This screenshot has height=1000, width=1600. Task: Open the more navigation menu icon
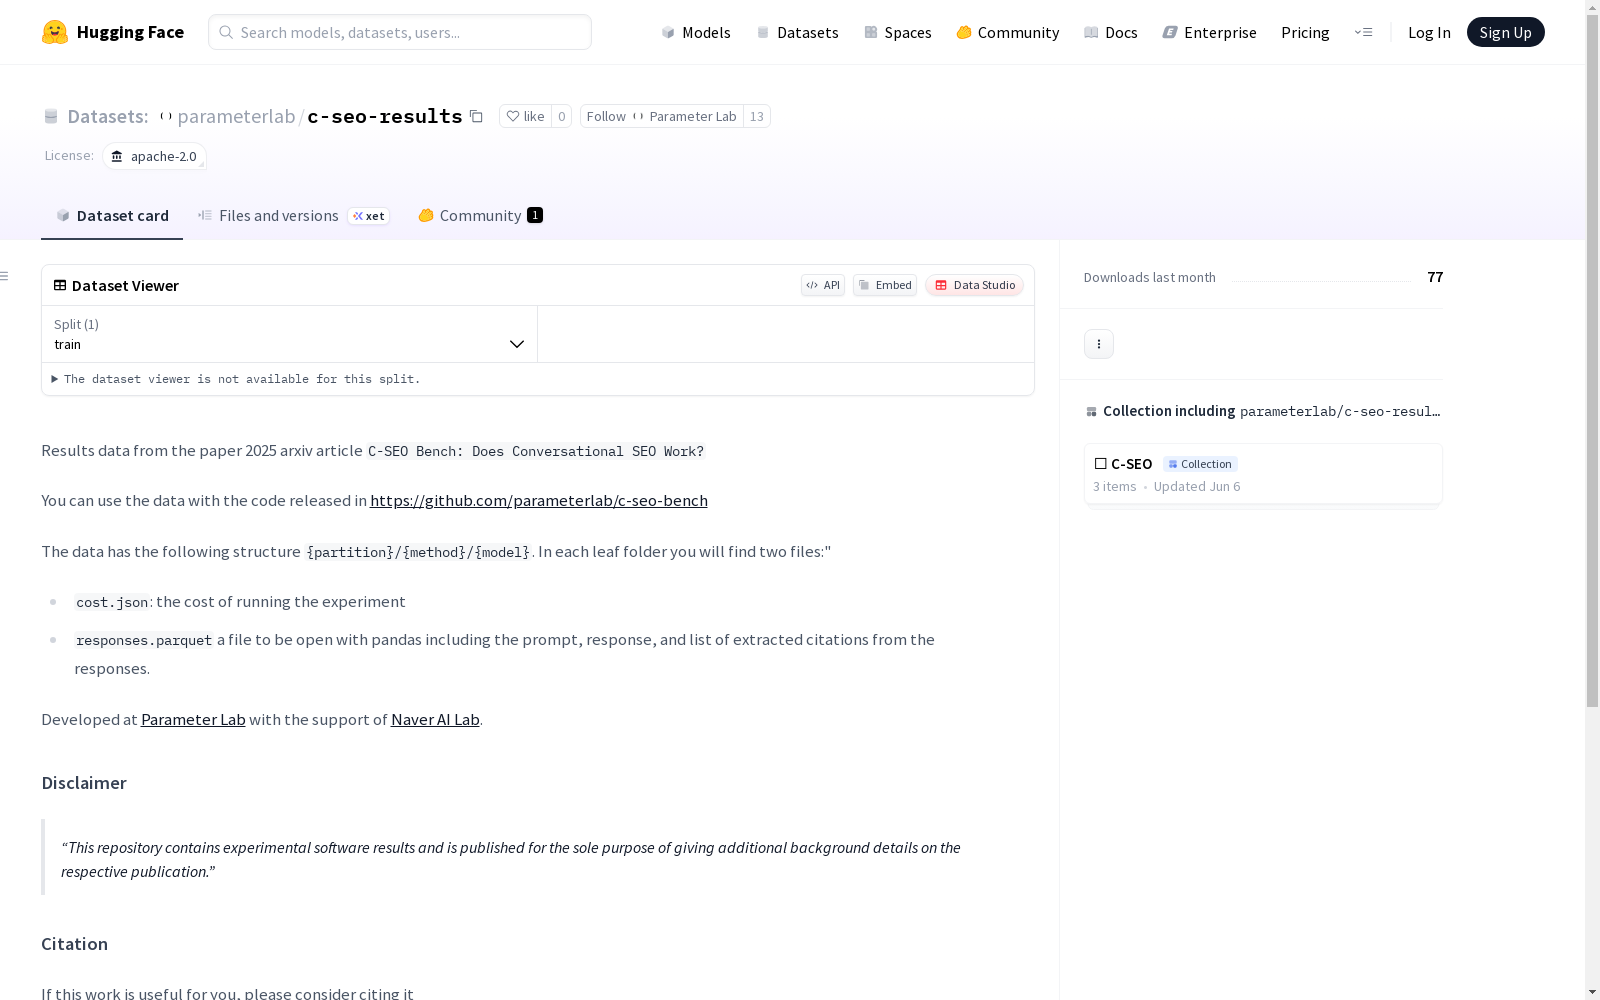point(1363,32)
